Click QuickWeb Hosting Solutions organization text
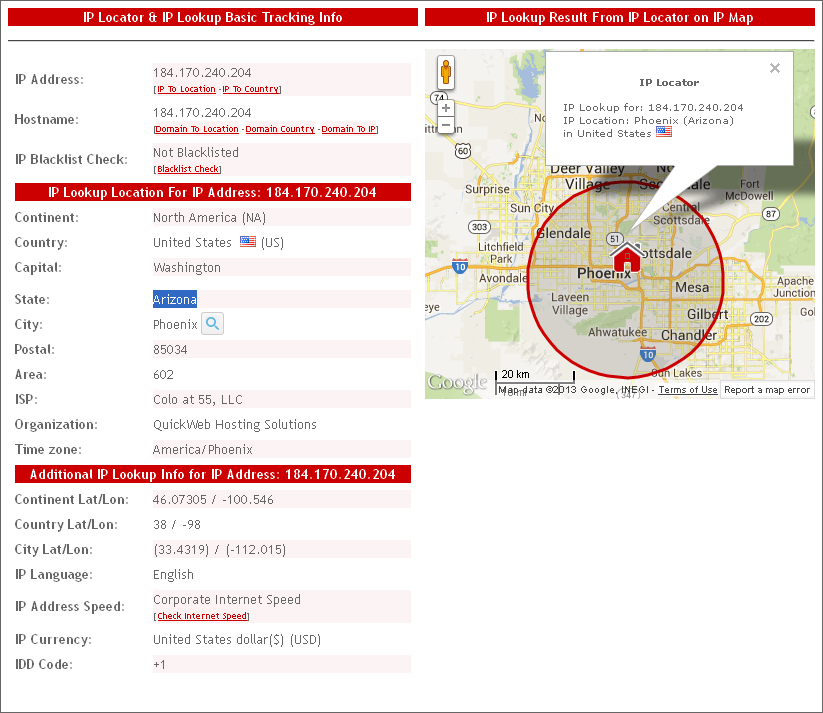This screenshot has height=713, width=823. (x=235, y=424)
